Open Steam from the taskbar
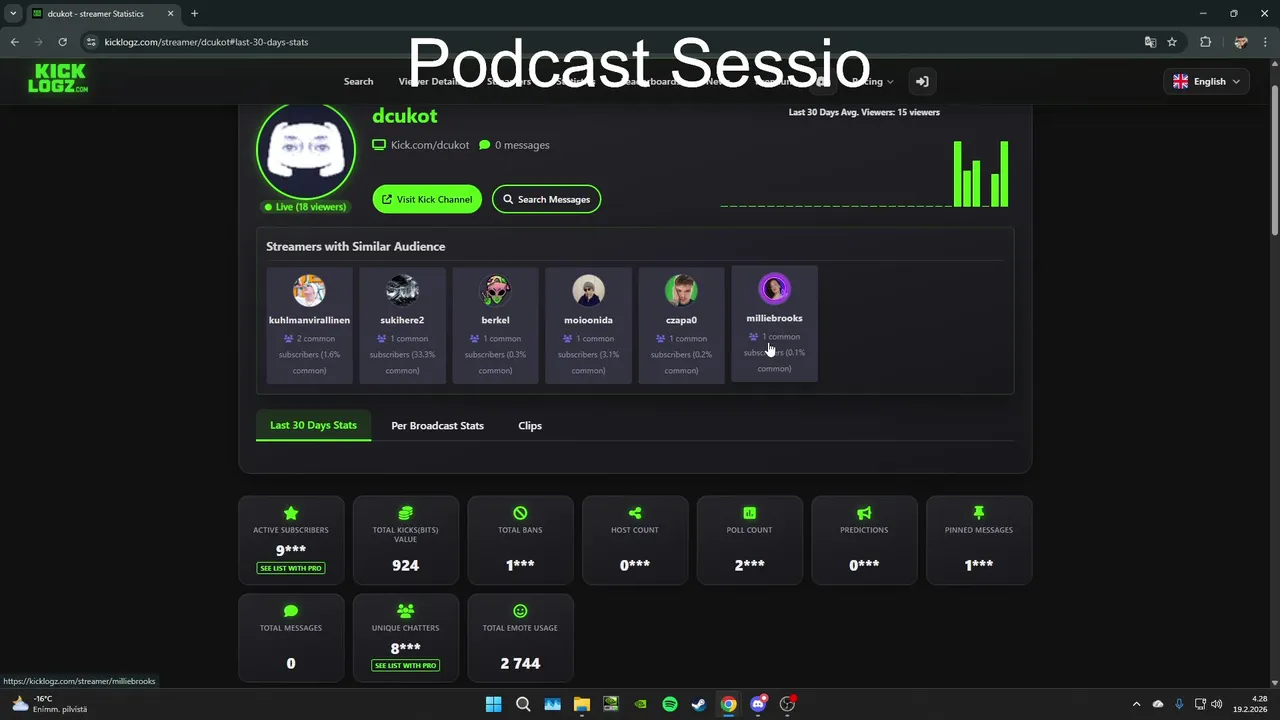 coord(699,704)
